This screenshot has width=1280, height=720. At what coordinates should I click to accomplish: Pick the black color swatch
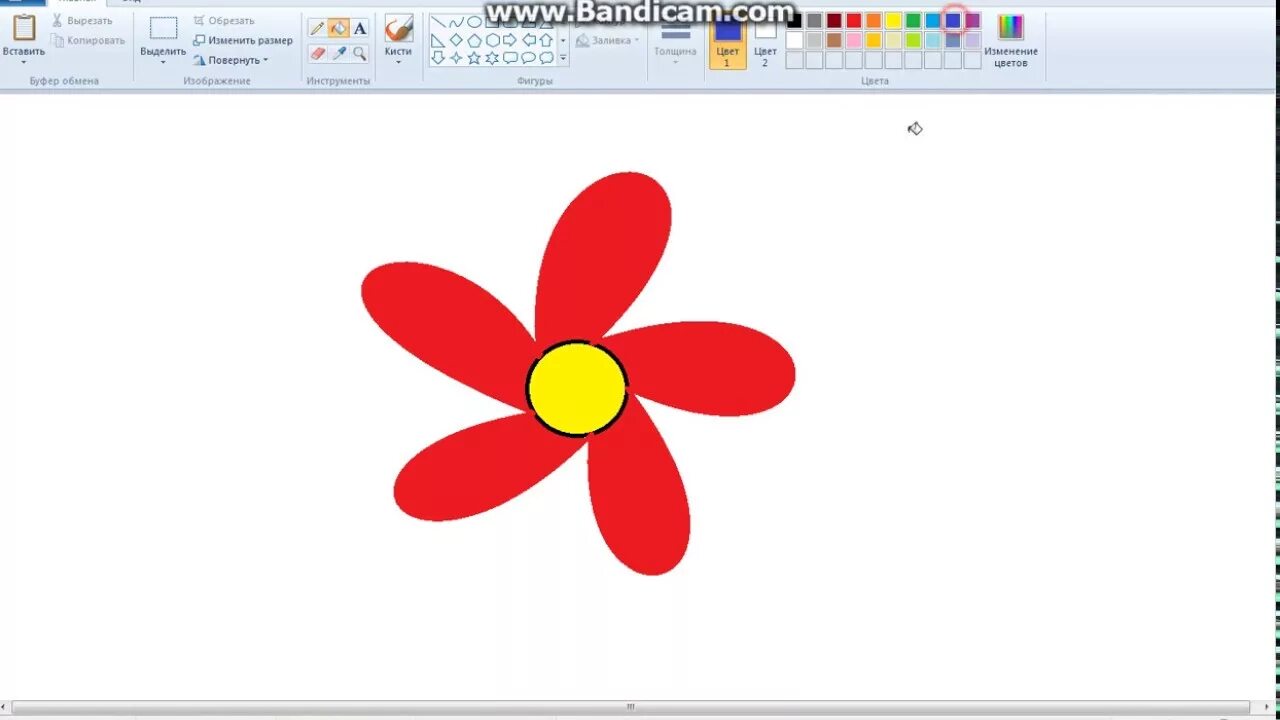pyautogui.click(x=794, y=20)
